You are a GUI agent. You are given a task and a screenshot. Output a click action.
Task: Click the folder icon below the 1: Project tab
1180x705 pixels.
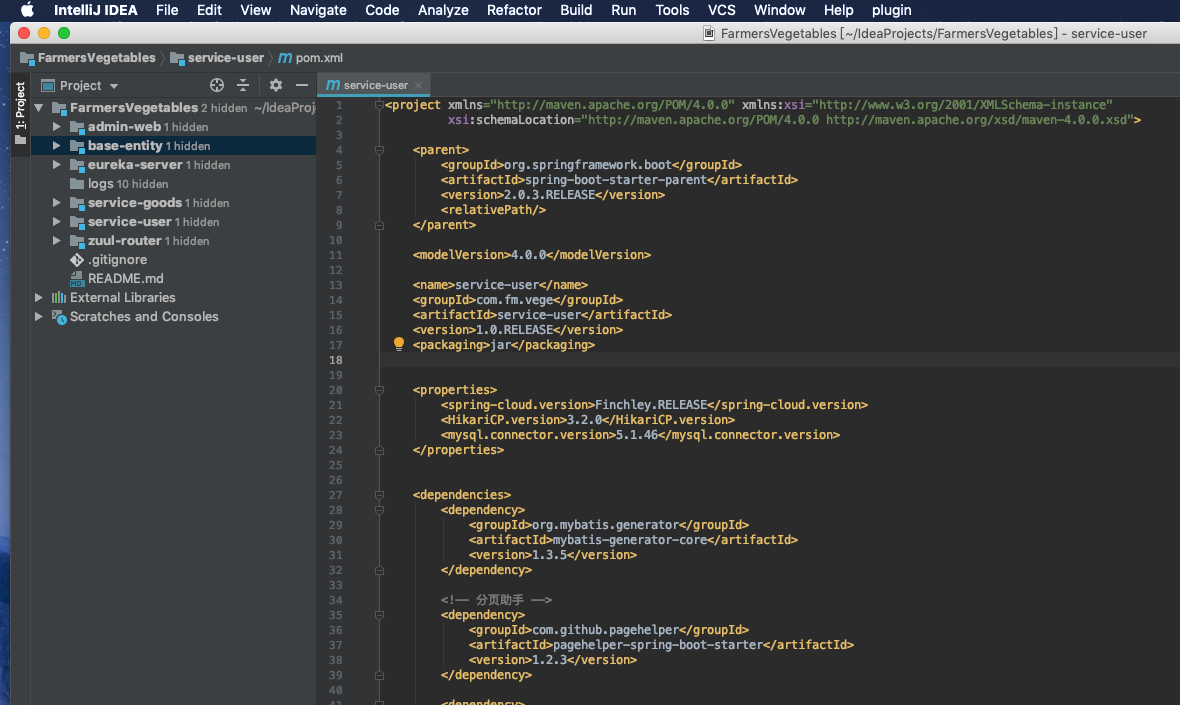click(20, 140)
